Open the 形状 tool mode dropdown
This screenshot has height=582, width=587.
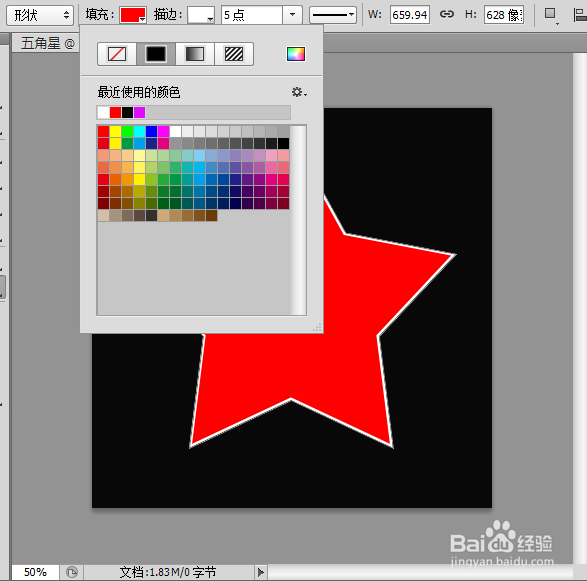coord(40,15)
